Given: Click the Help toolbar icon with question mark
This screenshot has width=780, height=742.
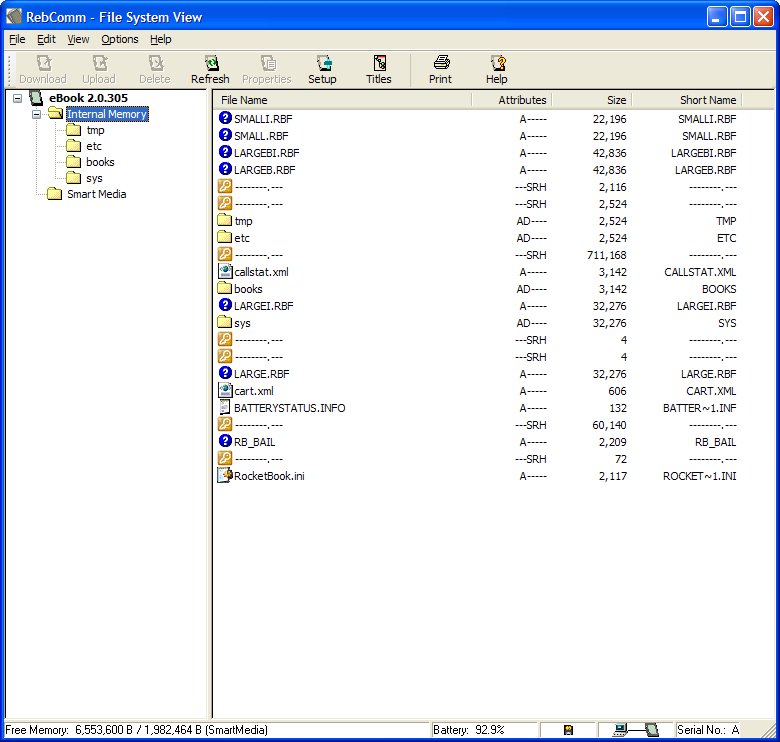Looking at the screenshot, I should (x=497, y=63).
